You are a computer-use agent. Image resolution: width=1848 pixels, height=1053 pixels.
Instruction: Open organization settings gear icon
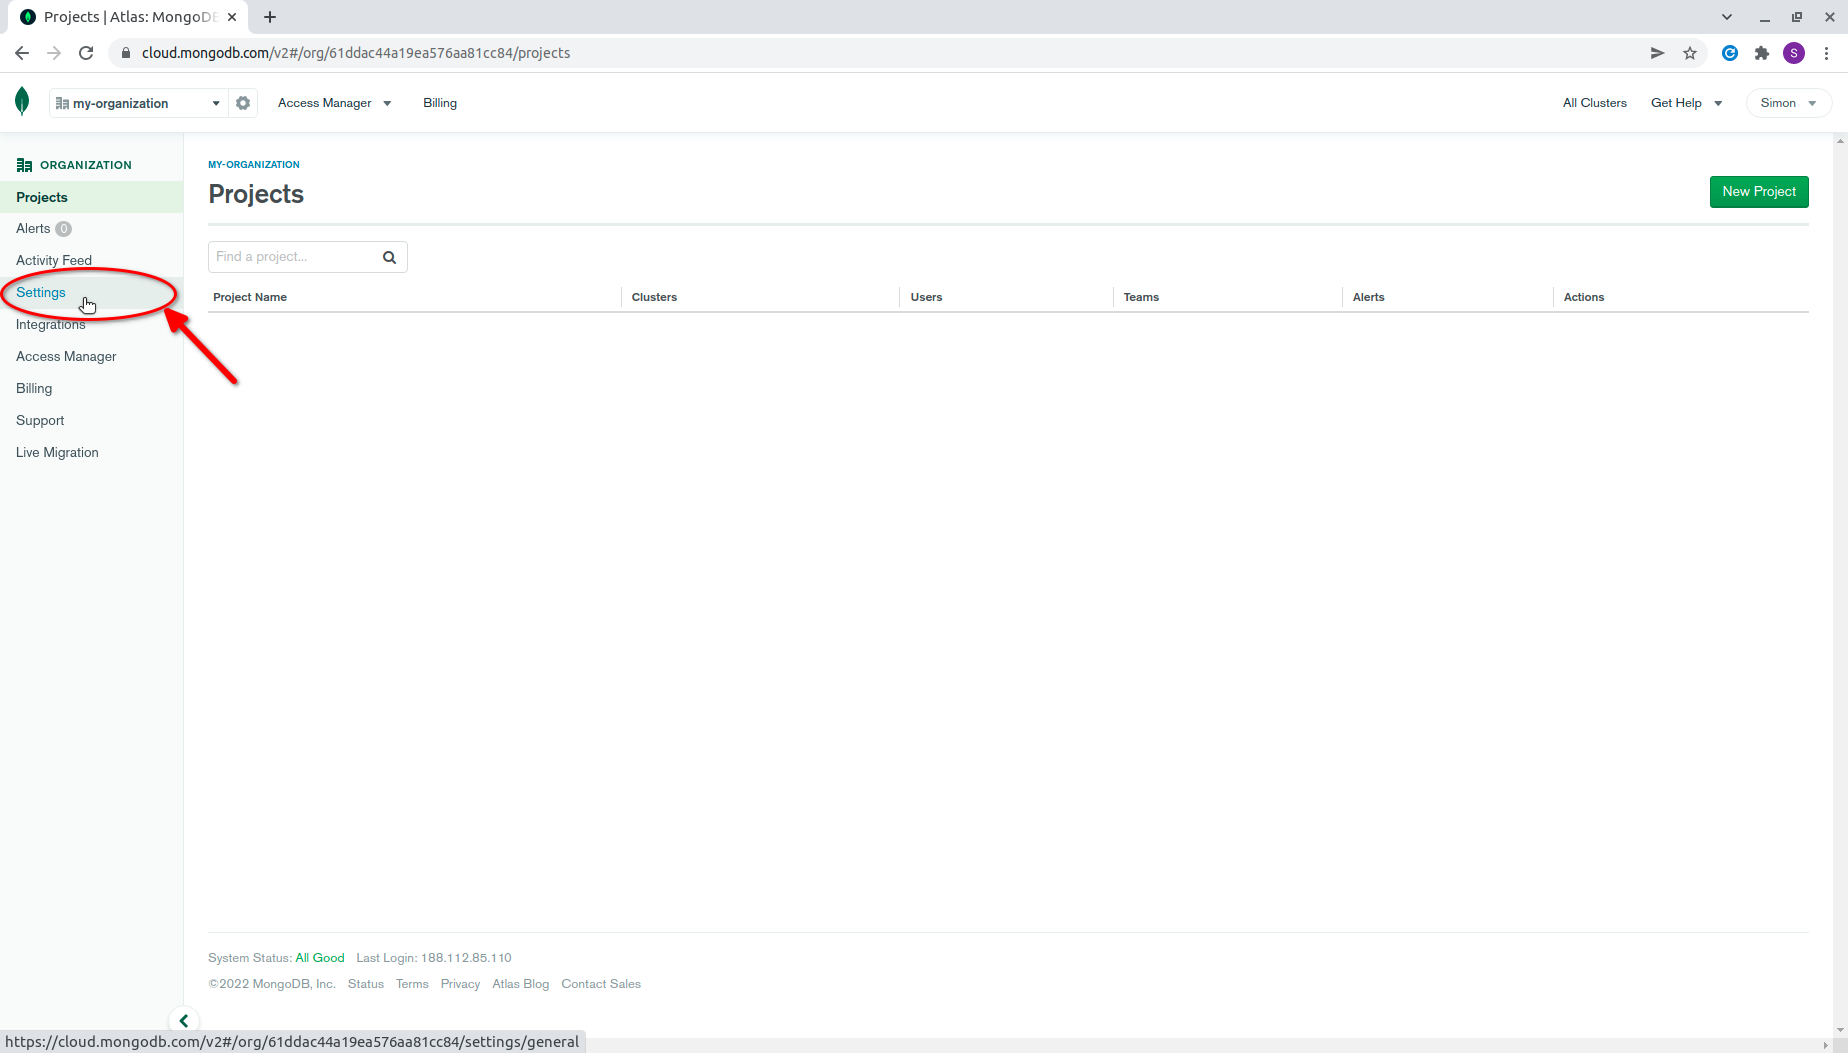pos(243,103)
